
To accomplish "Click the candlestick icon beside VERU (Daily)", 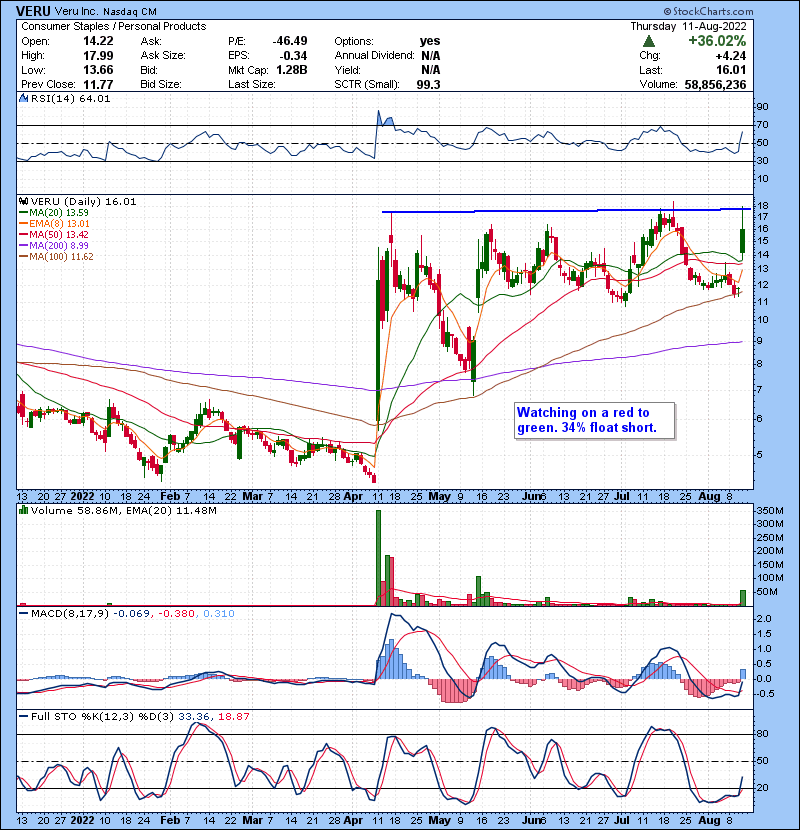I will (23, 201).
